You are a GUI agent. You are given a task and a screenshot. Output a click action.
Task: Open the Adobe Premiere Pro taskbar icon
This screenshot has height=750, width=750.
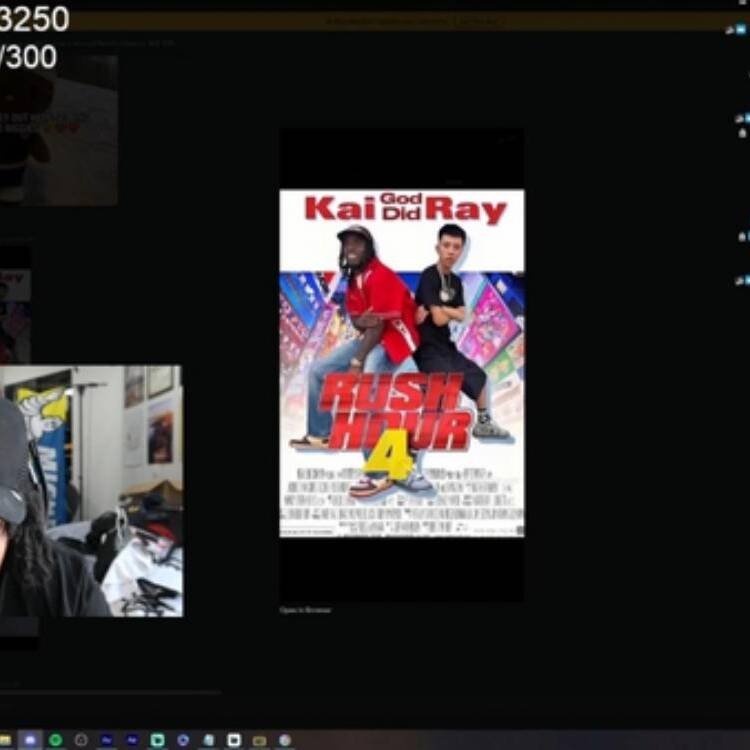click(x=107, y=740)
